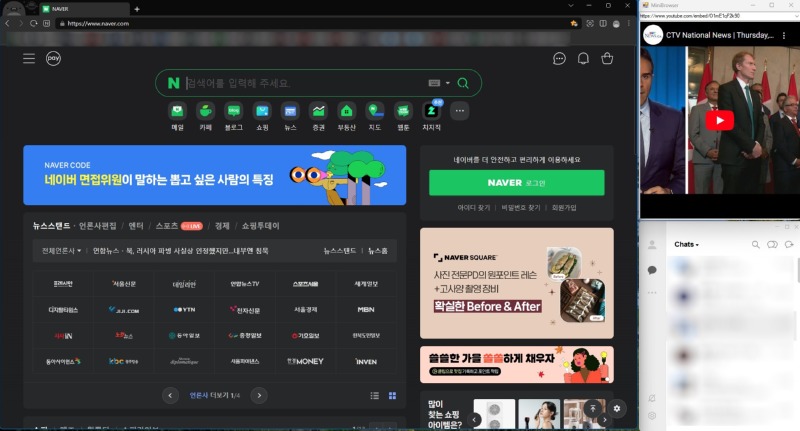
Task: Open the Naver hamburger menu
Action: pyautogui.click(x=29, y=58)
